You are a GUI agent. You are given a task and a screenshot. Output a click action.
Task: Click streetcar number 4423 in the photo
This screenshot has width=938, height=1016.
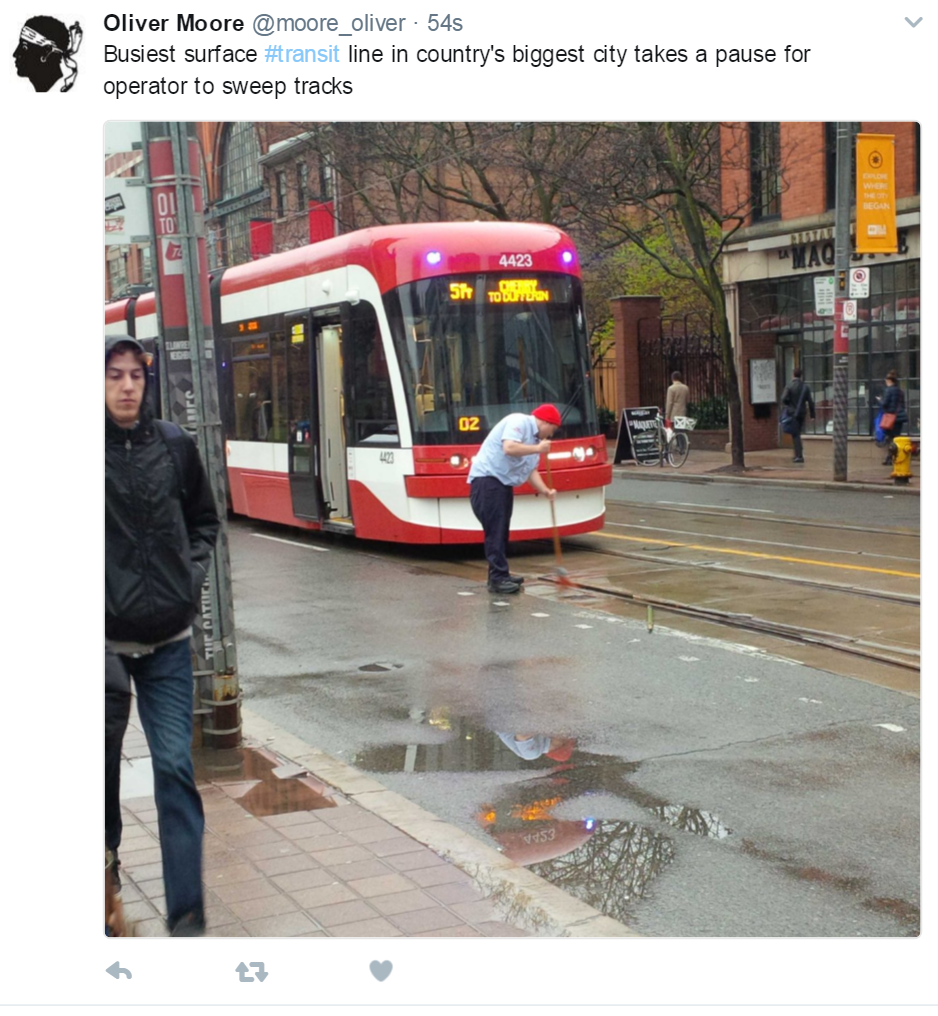[515, 260]
